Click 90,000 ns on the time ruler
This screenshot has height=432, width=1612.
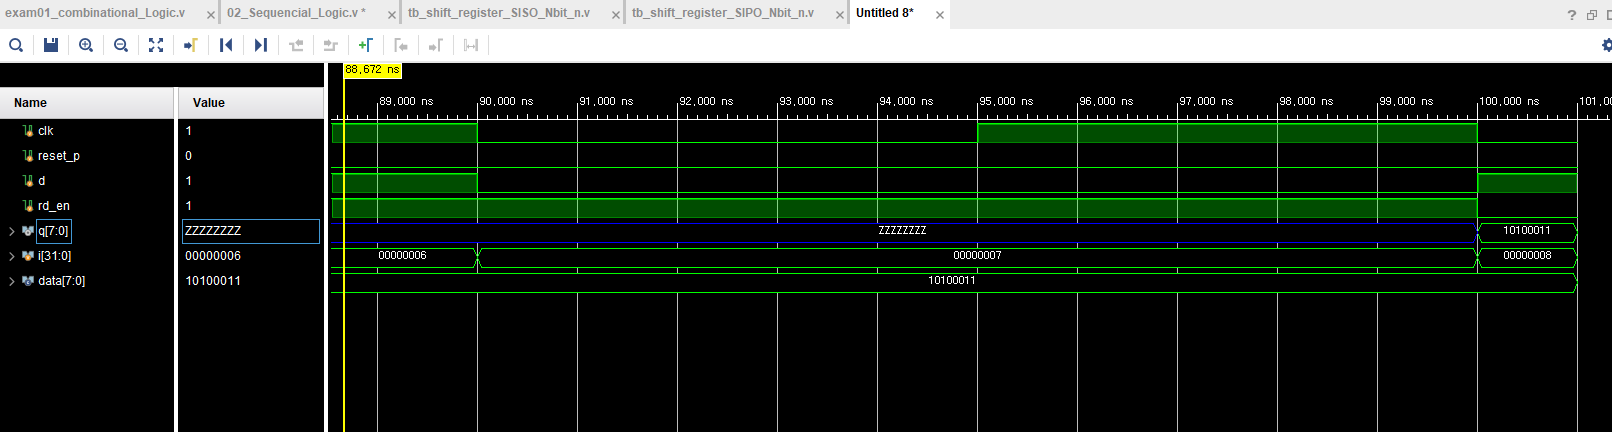(507, 101)
